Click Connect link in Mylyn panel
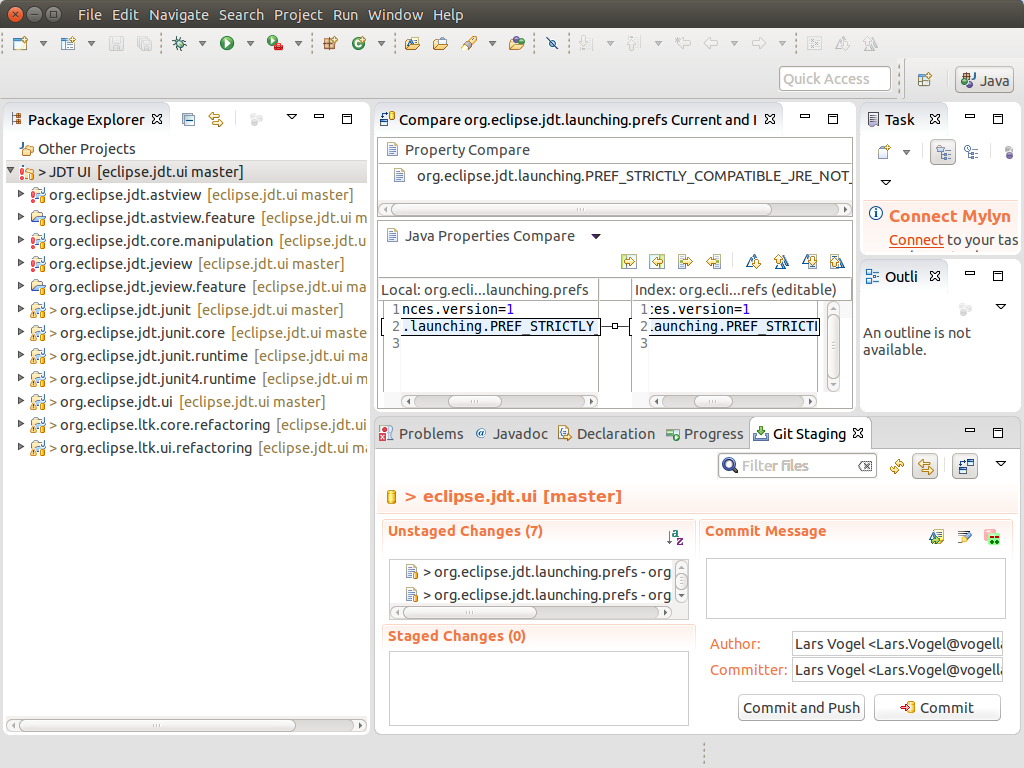 (x=916, y=240)
